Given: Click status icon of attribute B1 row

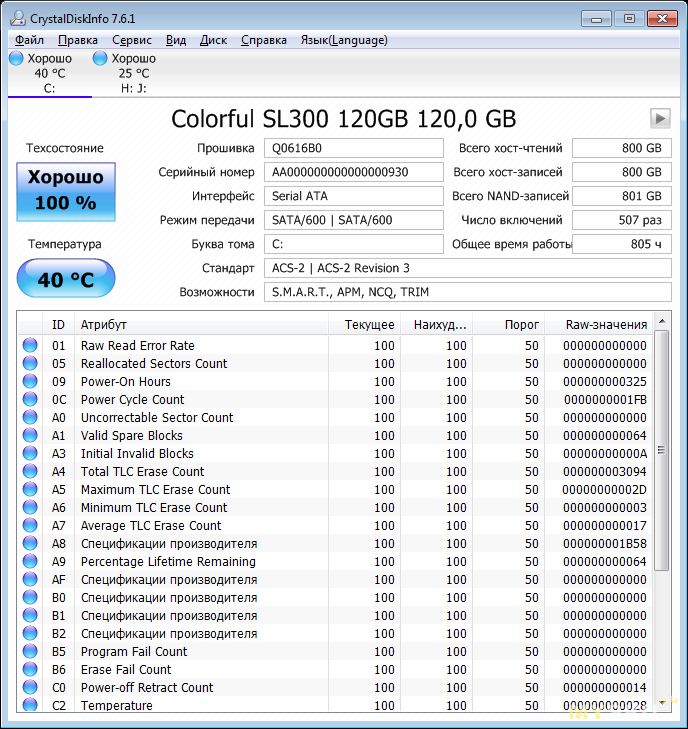Looking at the screenshot, I should click(30, 616).
